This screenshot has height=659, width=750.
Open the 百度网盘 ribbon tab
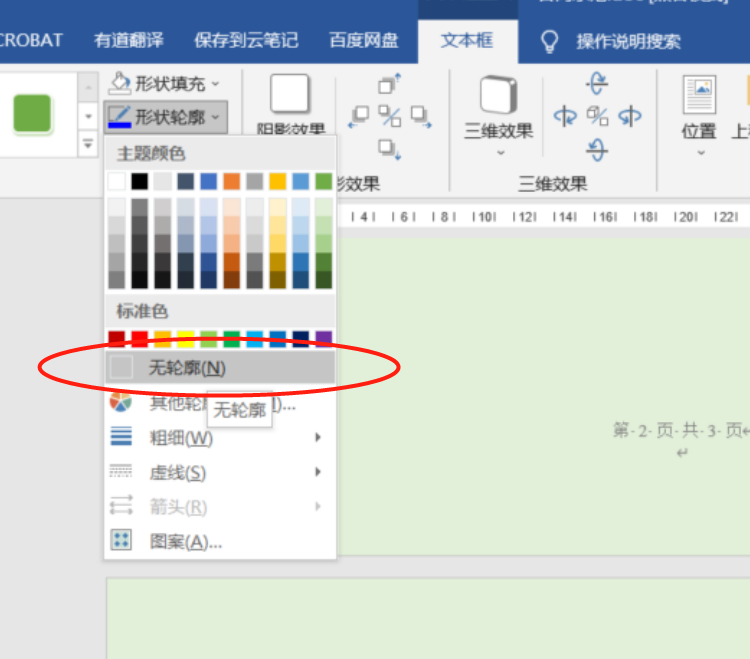click(364, 41)
